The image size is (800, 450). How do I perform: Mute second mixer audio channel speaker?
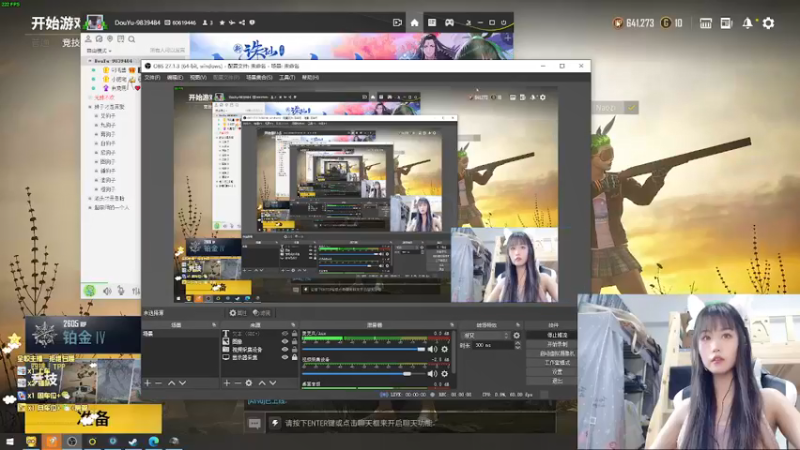pos(433,373)
